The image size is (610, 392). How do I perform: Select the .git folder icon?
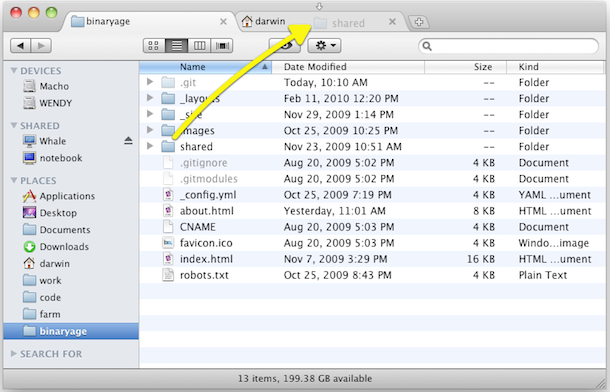pyautogui.click(x=168, y=82)
